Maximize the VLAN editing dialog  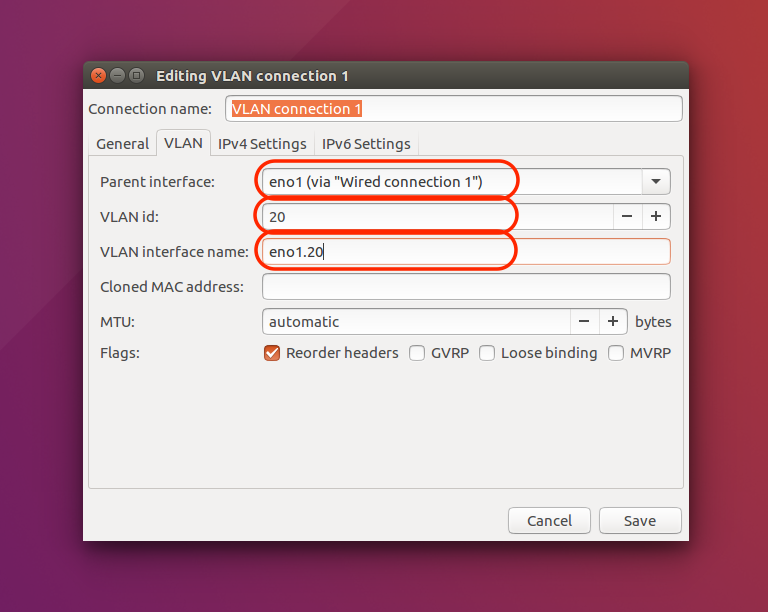click(137, 75)
